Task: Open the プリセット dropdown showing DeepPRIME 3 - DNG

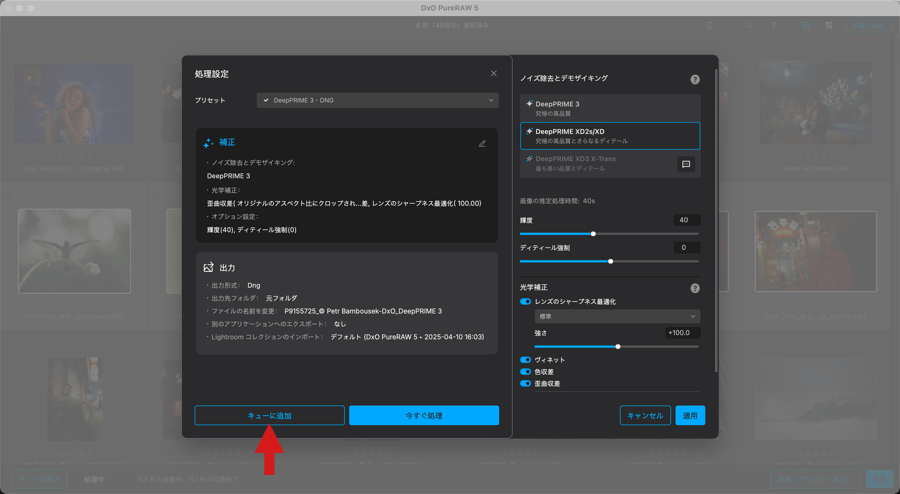Action: click(x=378, y=100)
